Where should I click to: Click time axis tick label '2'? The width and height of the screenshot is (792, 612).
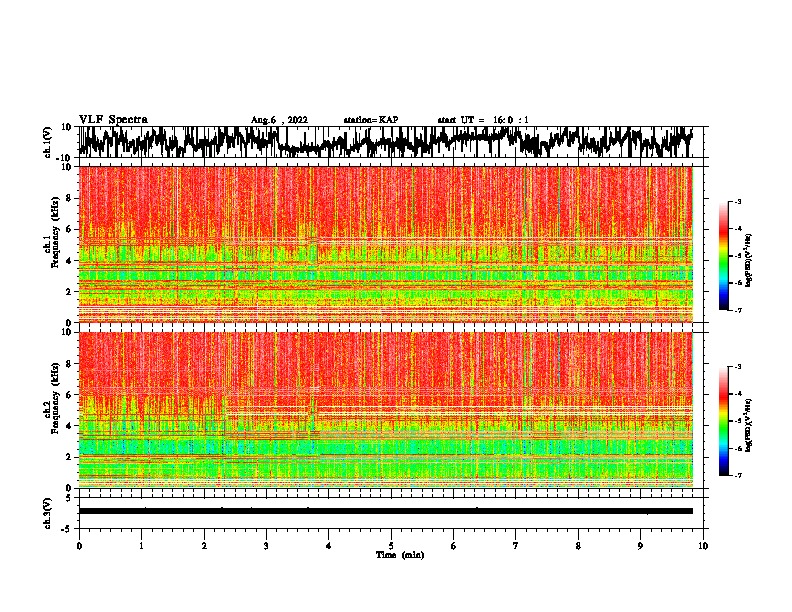click(x=204, y=546)
